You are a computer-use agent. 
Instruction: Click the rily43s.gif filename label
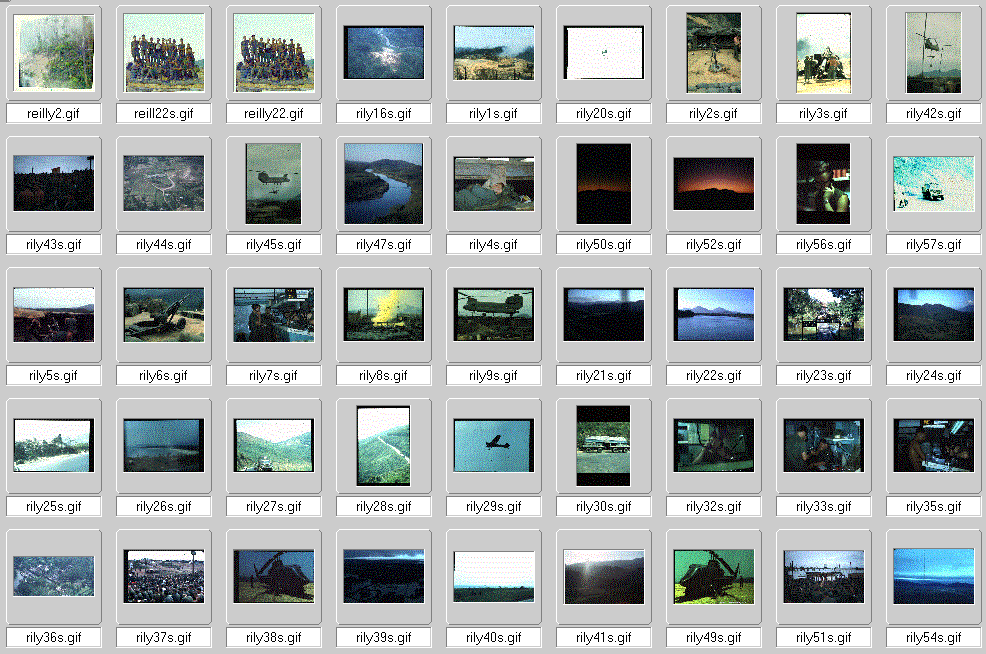point(54,245)
